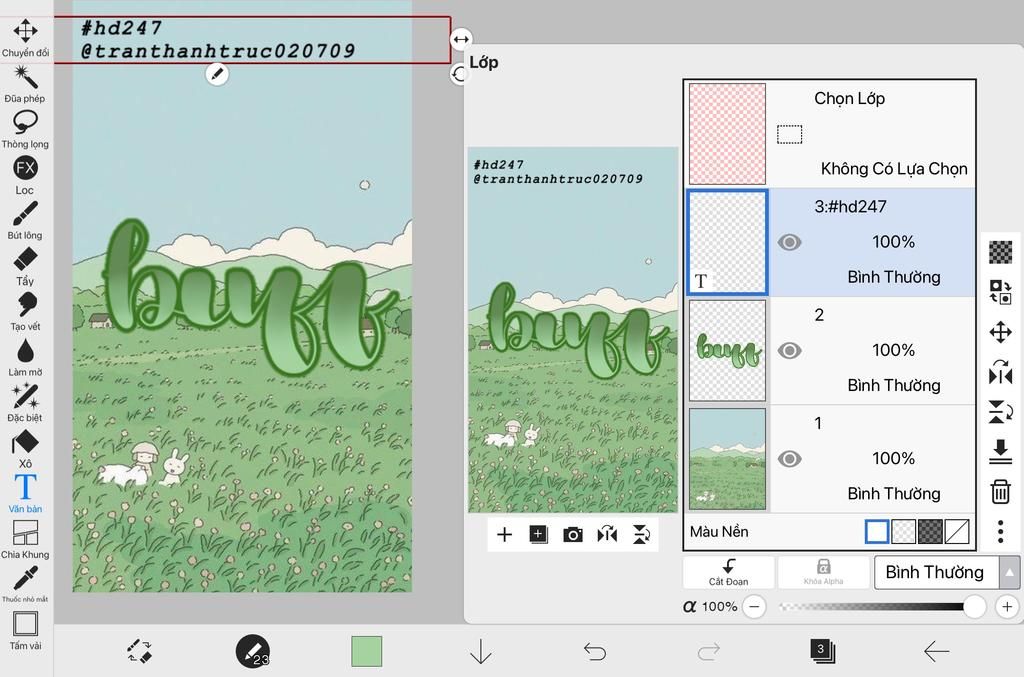Open the FX Lọc filter tool
Viewport: 1024px width, 677px height.
(x=25, y=175)
